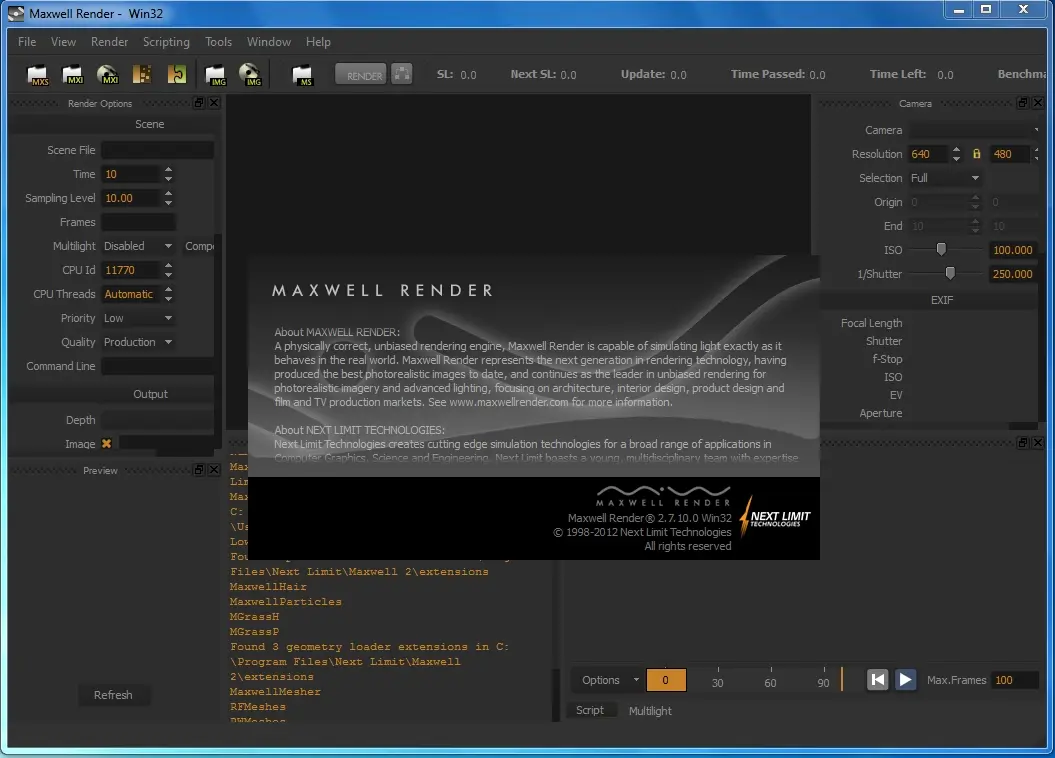Adjust the Sampling Level stepper arrows
Image resolution: width=1055 pixels, height=758 pixels.
click(x=168, y=198)
